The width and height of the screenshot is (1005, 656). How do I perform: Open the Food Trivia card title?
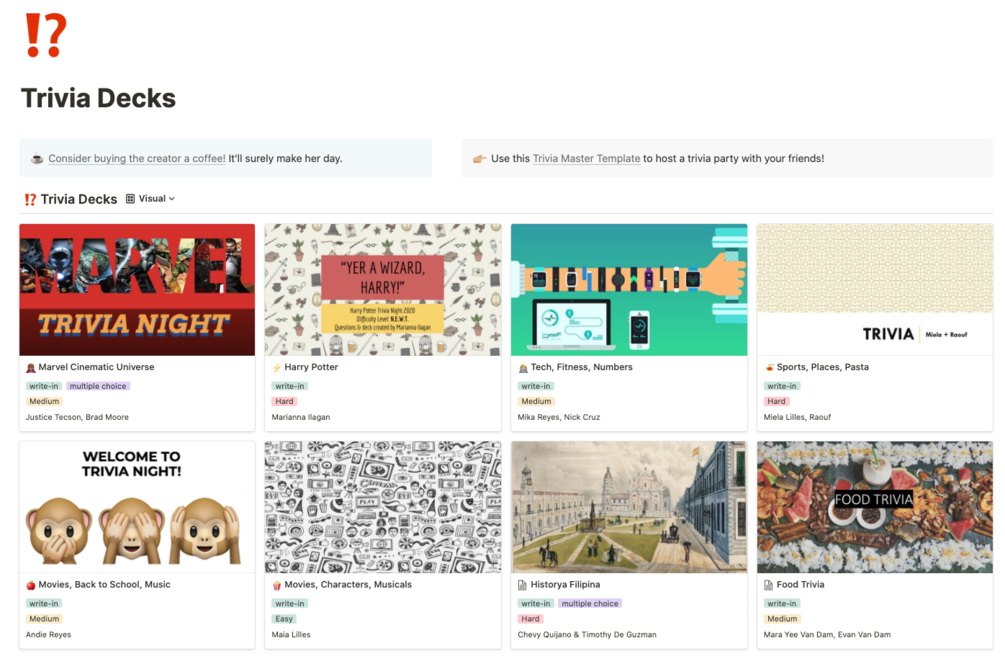tap(801, 585)
